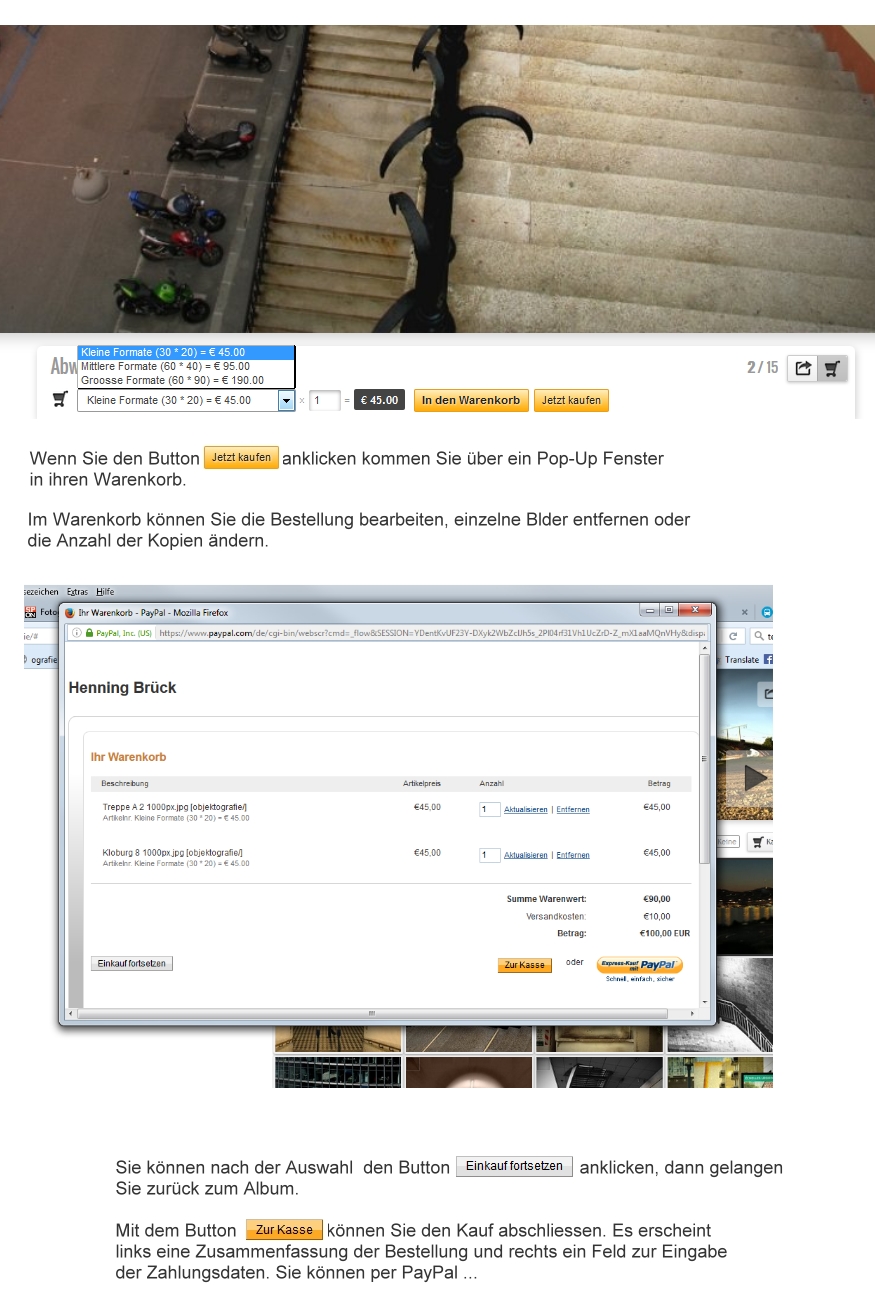Click Zur Kasse button in the PayPal cart

524,965
